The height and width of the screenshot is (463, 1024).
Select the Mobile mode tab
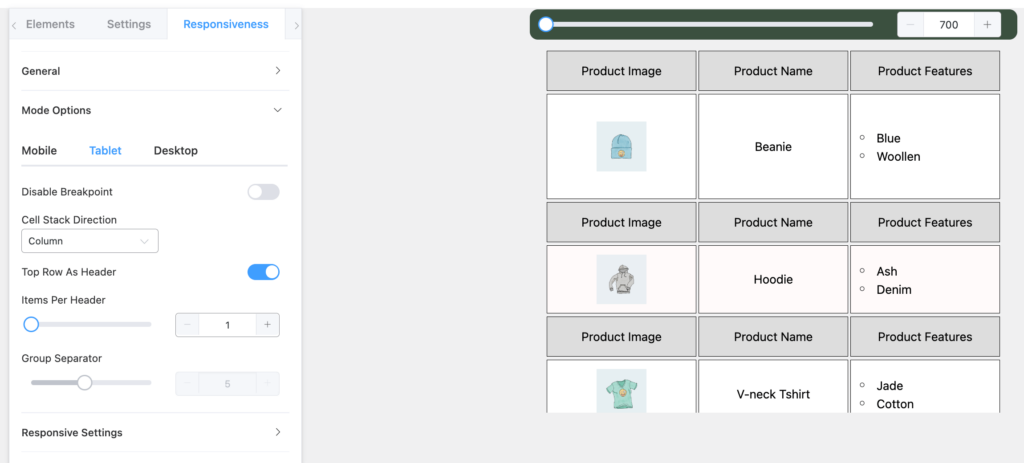39,150
